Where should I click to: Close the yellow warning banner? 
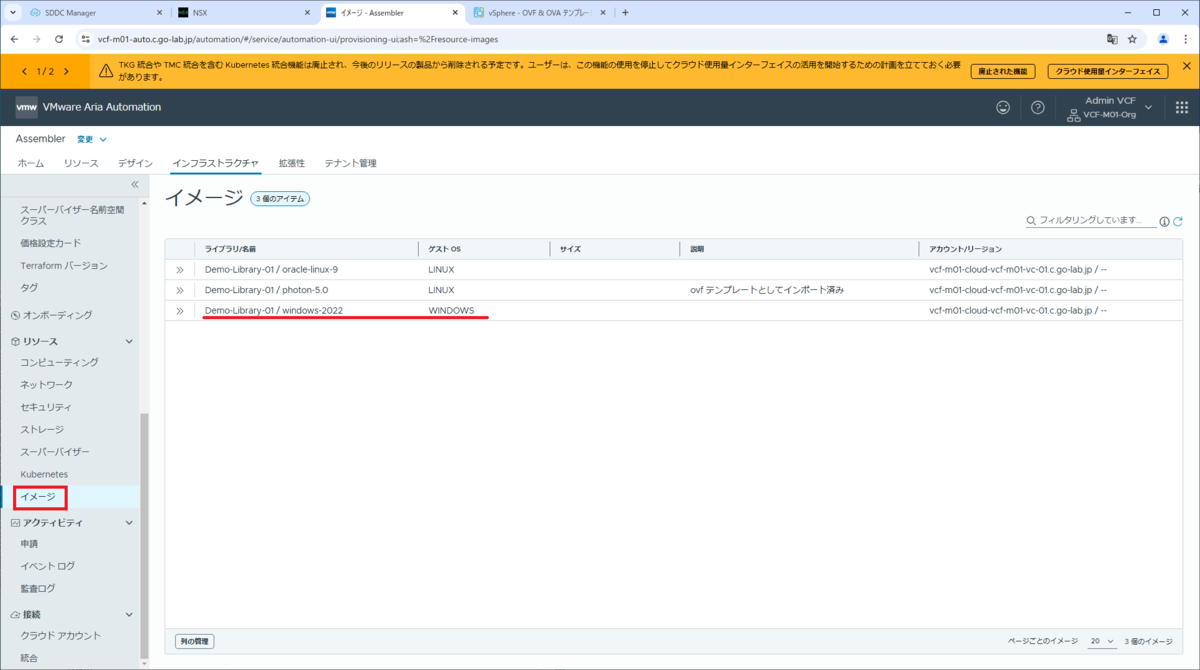[x=1186, y=66]
